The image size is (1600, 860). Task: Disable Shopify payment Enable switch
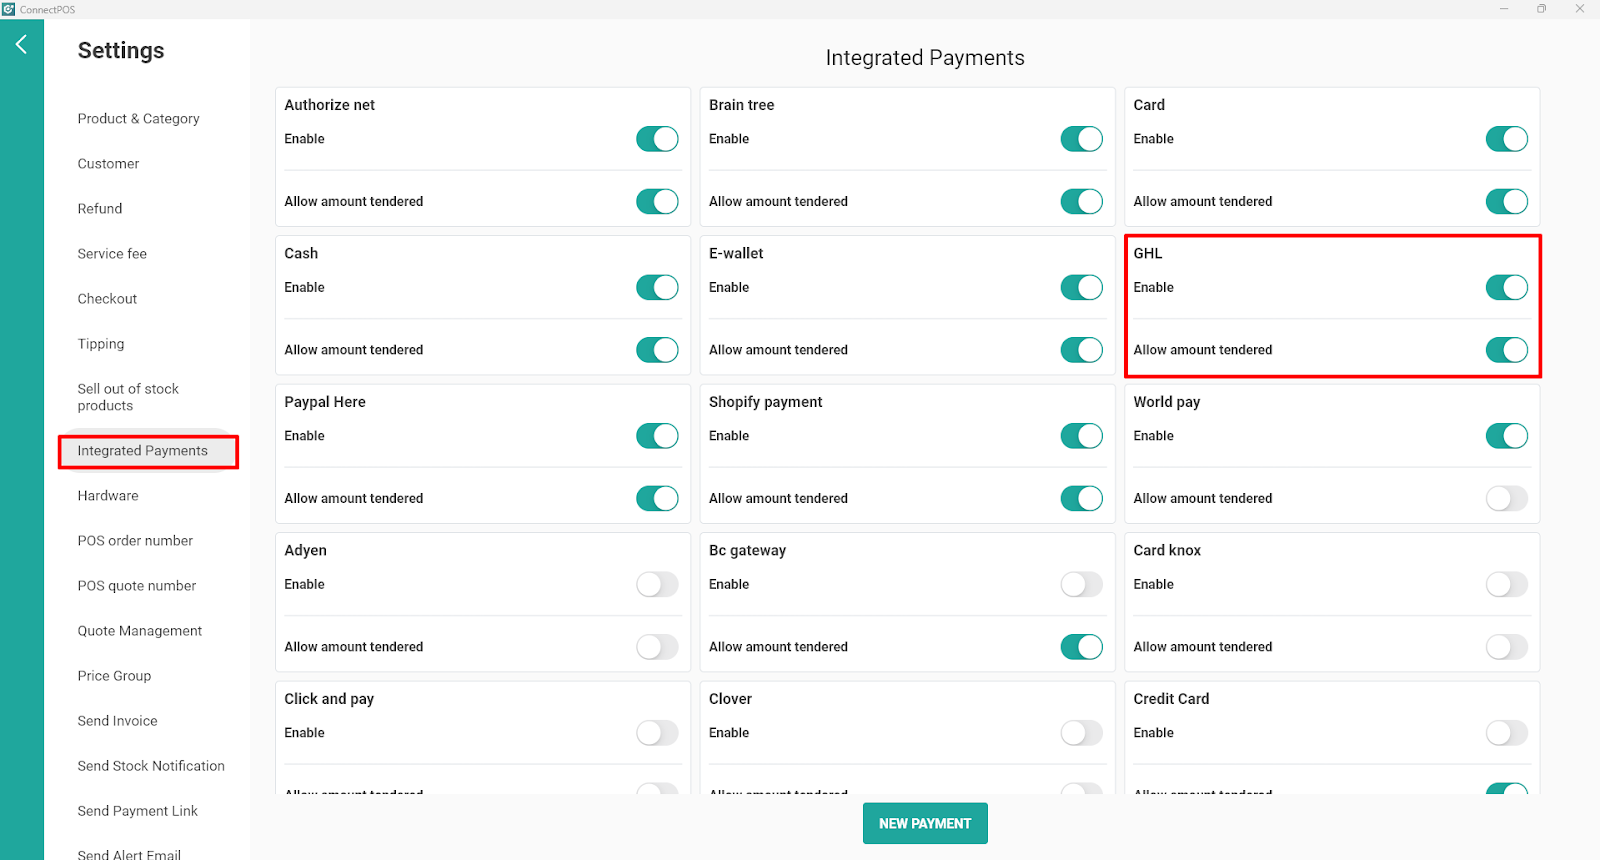(1082, 436)
